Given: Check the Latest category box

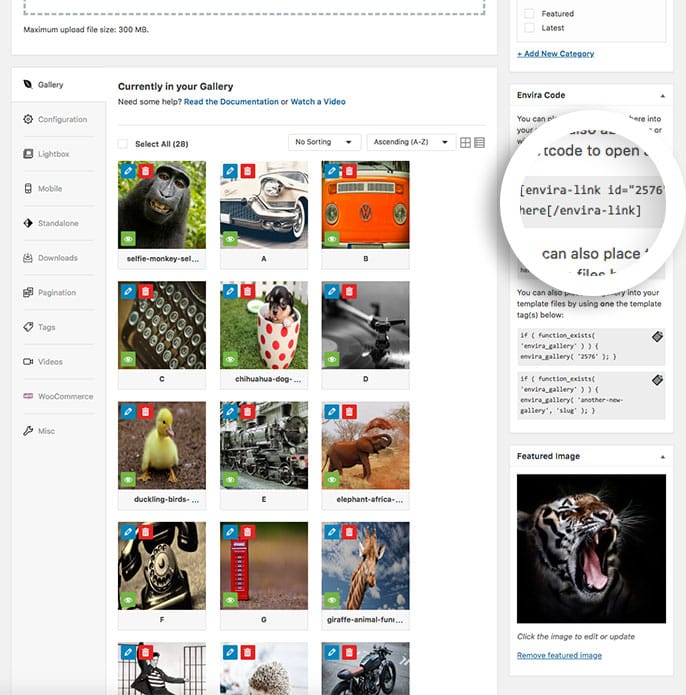Looking at the screenshot, I should (529, 27).
